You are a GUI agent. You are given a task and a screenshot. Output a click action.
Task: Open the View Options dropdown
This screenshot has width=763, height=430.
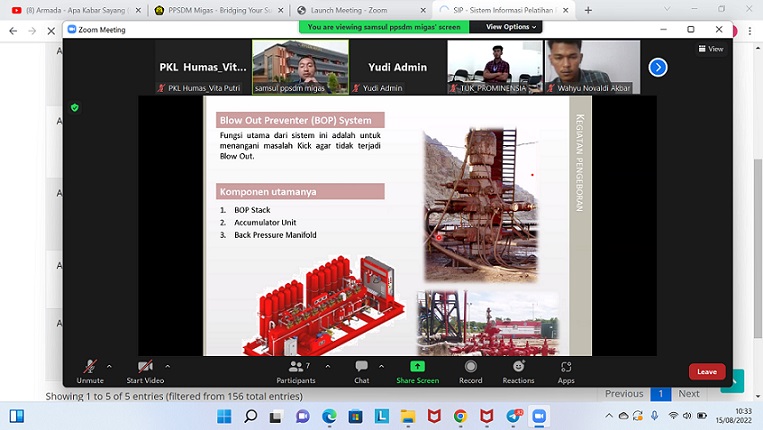pyautogui.click(x=511, y=27)
